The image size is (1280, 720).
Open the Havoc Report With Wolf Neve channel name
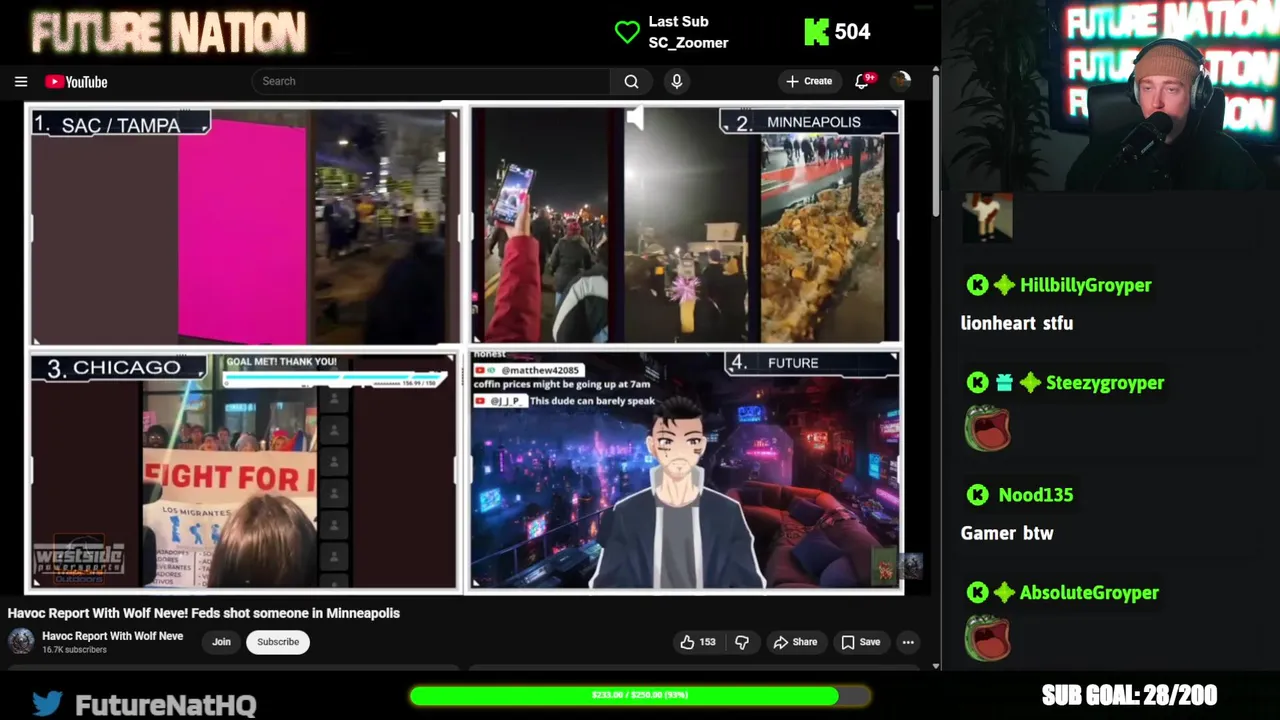point(112,636)
